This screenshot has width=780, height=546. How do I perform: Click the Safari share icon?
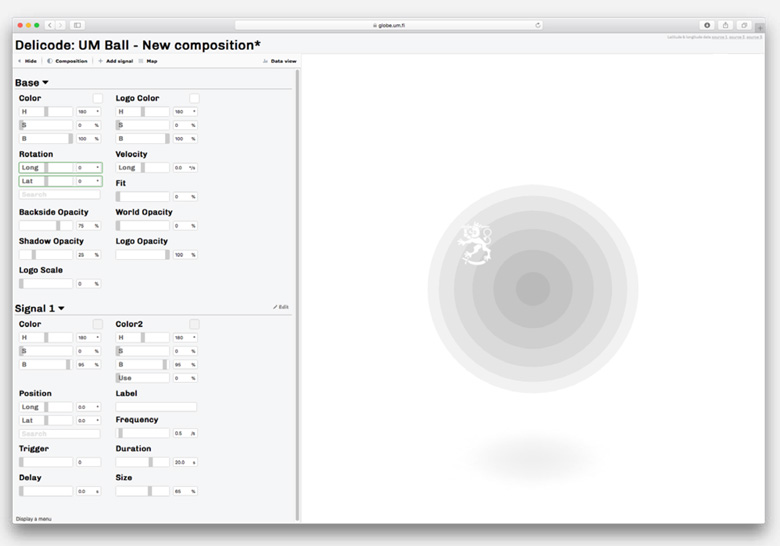725,25
